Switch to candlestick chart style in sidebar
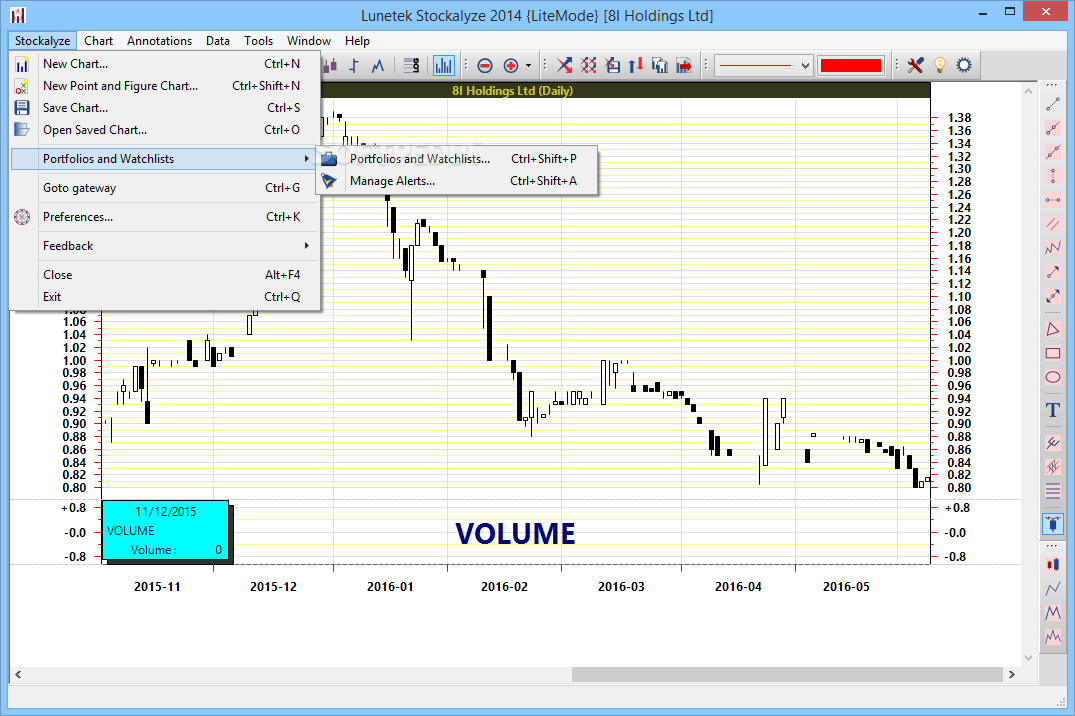This screenshot has height=716, width=1075. click(x=1053, y=564)
